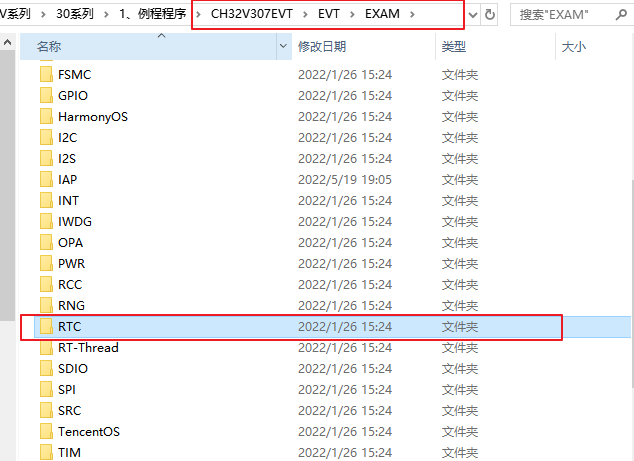Viewport: 634px width, 461px height.
Task: Sort files by 修改日期 column
Action: coord(322,47)
